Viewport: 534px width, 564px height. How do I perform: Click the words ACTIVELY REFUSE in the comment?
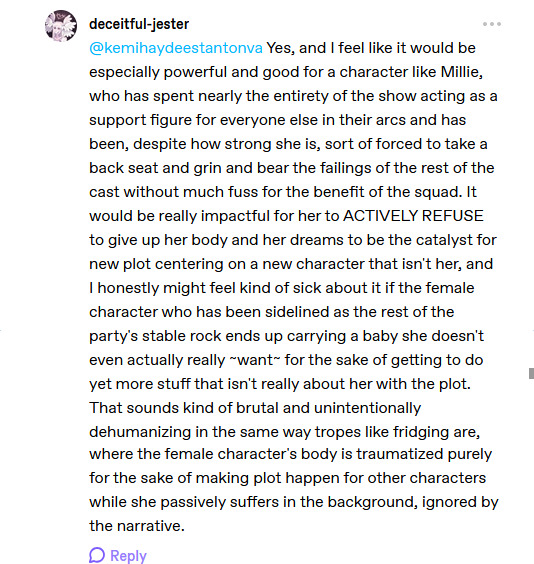[x=414, y=216]
